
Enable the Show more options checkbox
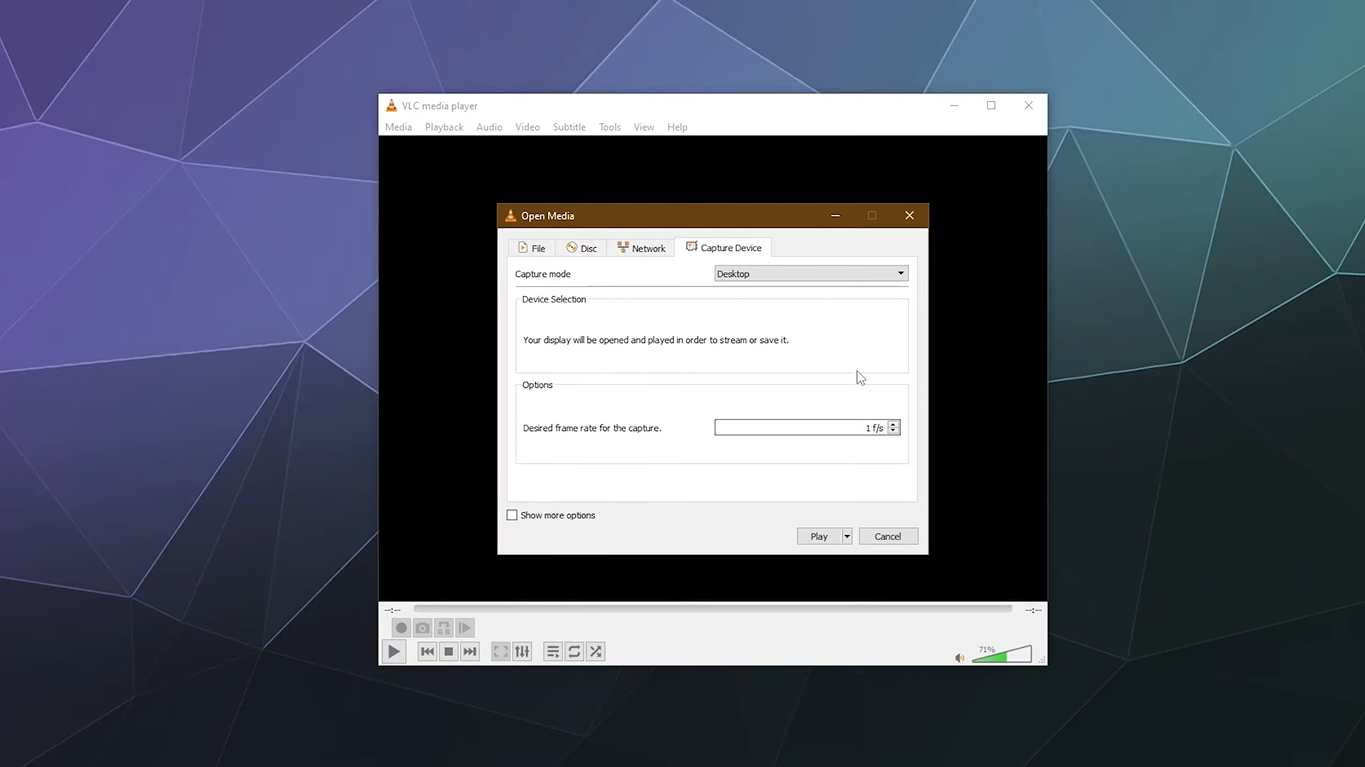511,515
